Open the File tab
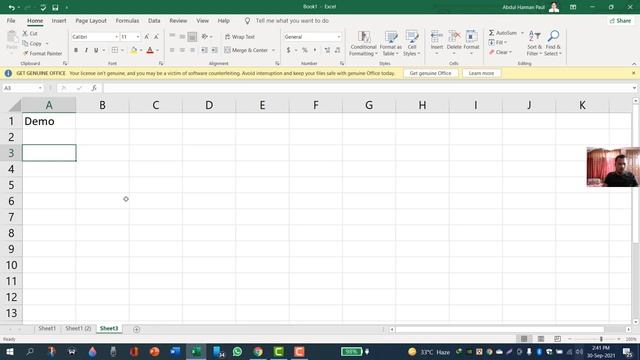 (x=11, y=20)
